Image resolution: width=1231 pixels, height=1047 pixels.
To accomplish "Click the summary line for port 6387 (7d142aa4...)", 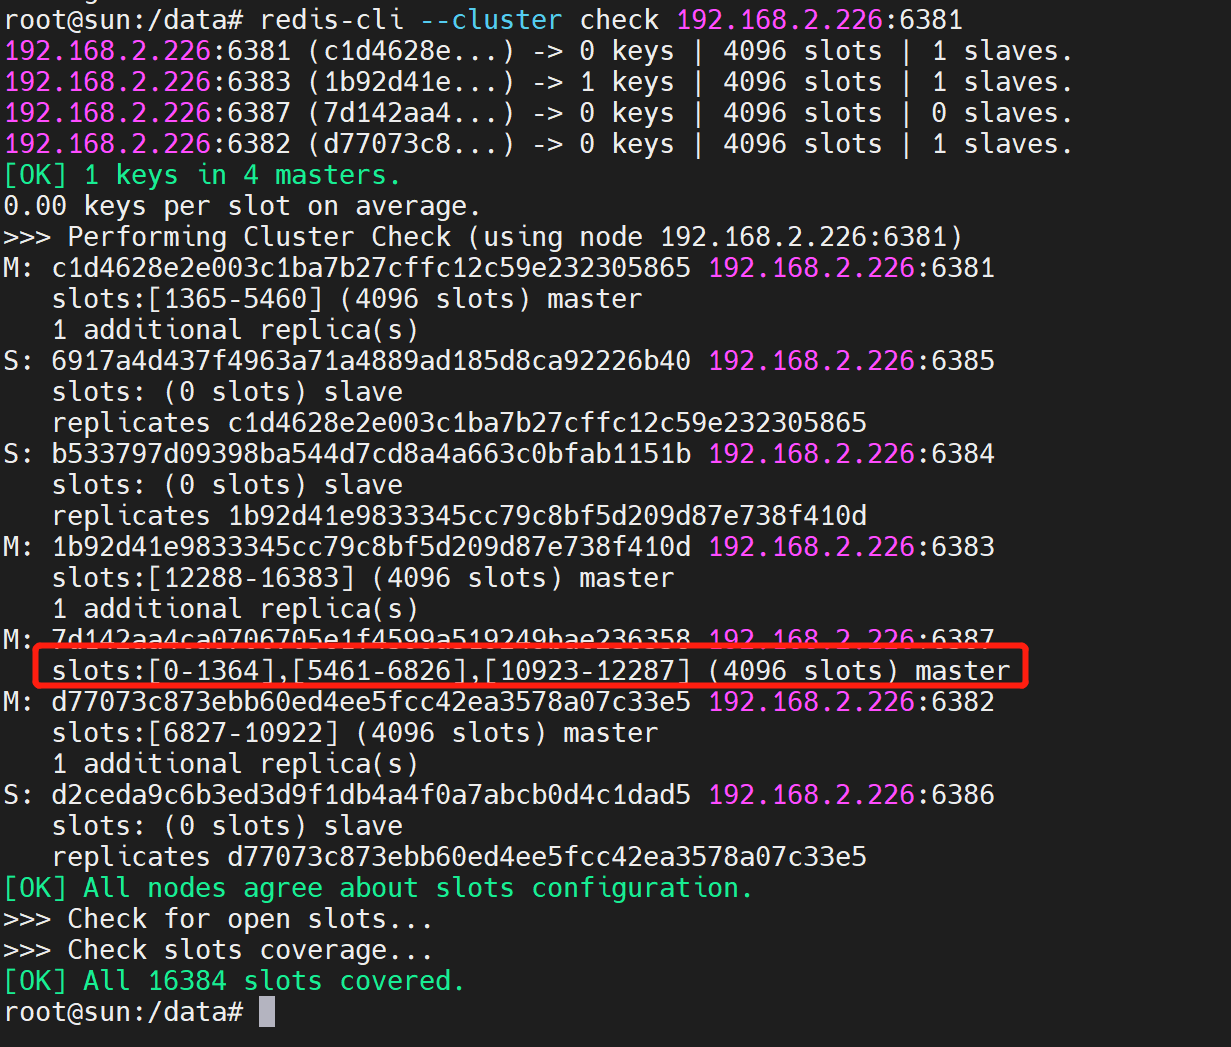I will coord(538,112).
